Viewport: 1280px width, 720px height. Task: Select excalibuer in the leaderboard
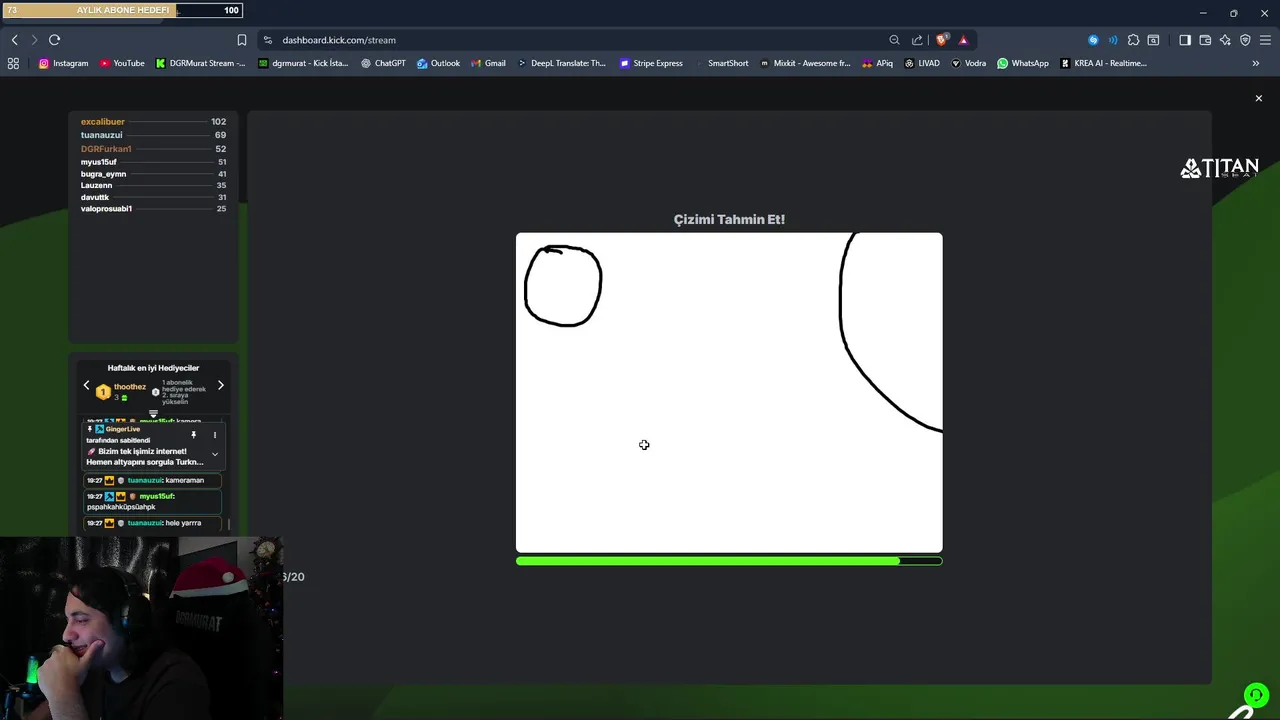tap(103, 122)
